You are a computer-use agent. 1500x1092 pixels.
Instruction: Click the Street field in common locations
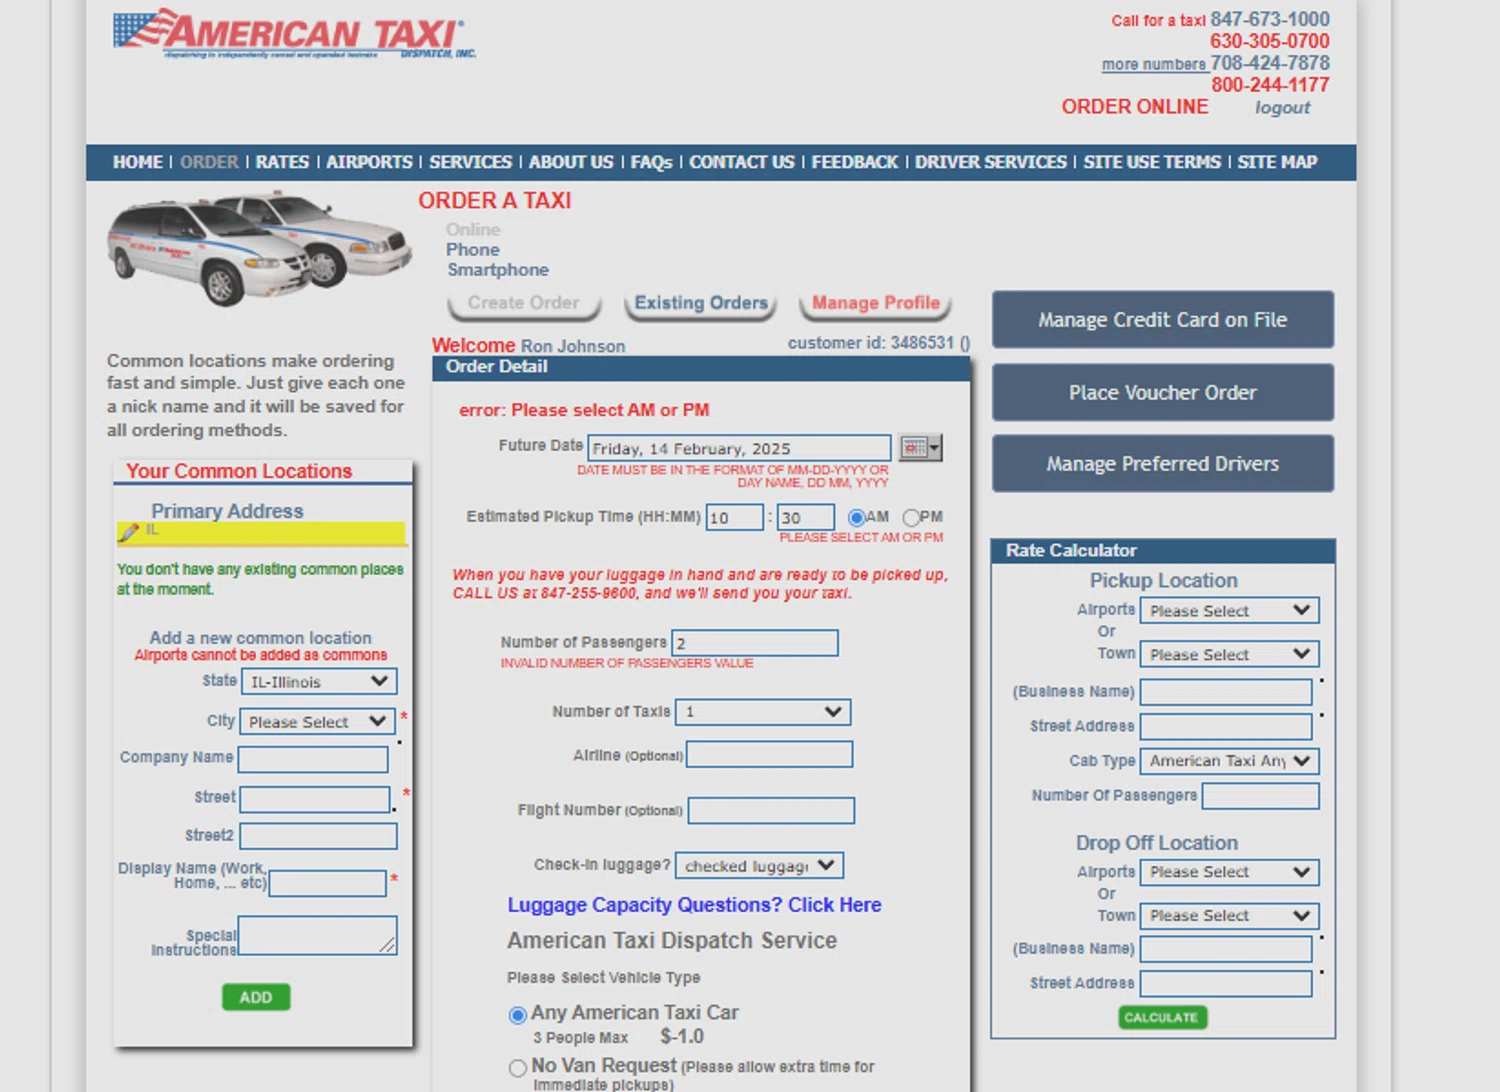[315, 799]
